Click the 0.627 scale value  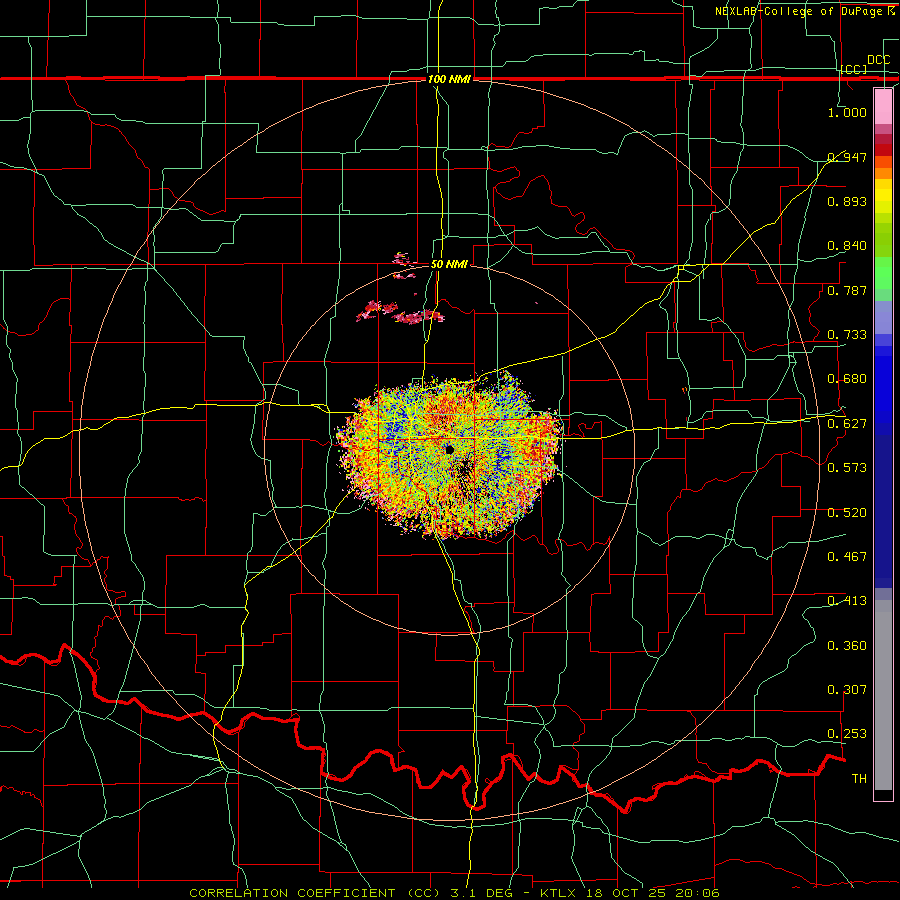click(x=847, y=424)
